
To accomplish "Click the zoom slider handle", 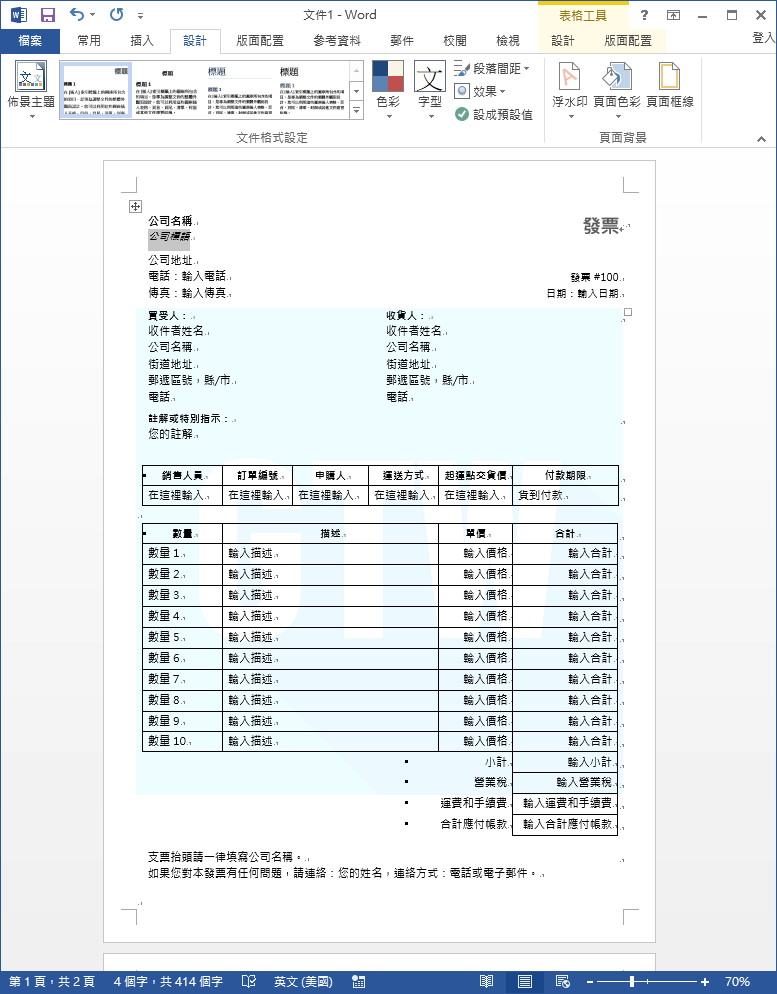I will [x=632, y=982].
